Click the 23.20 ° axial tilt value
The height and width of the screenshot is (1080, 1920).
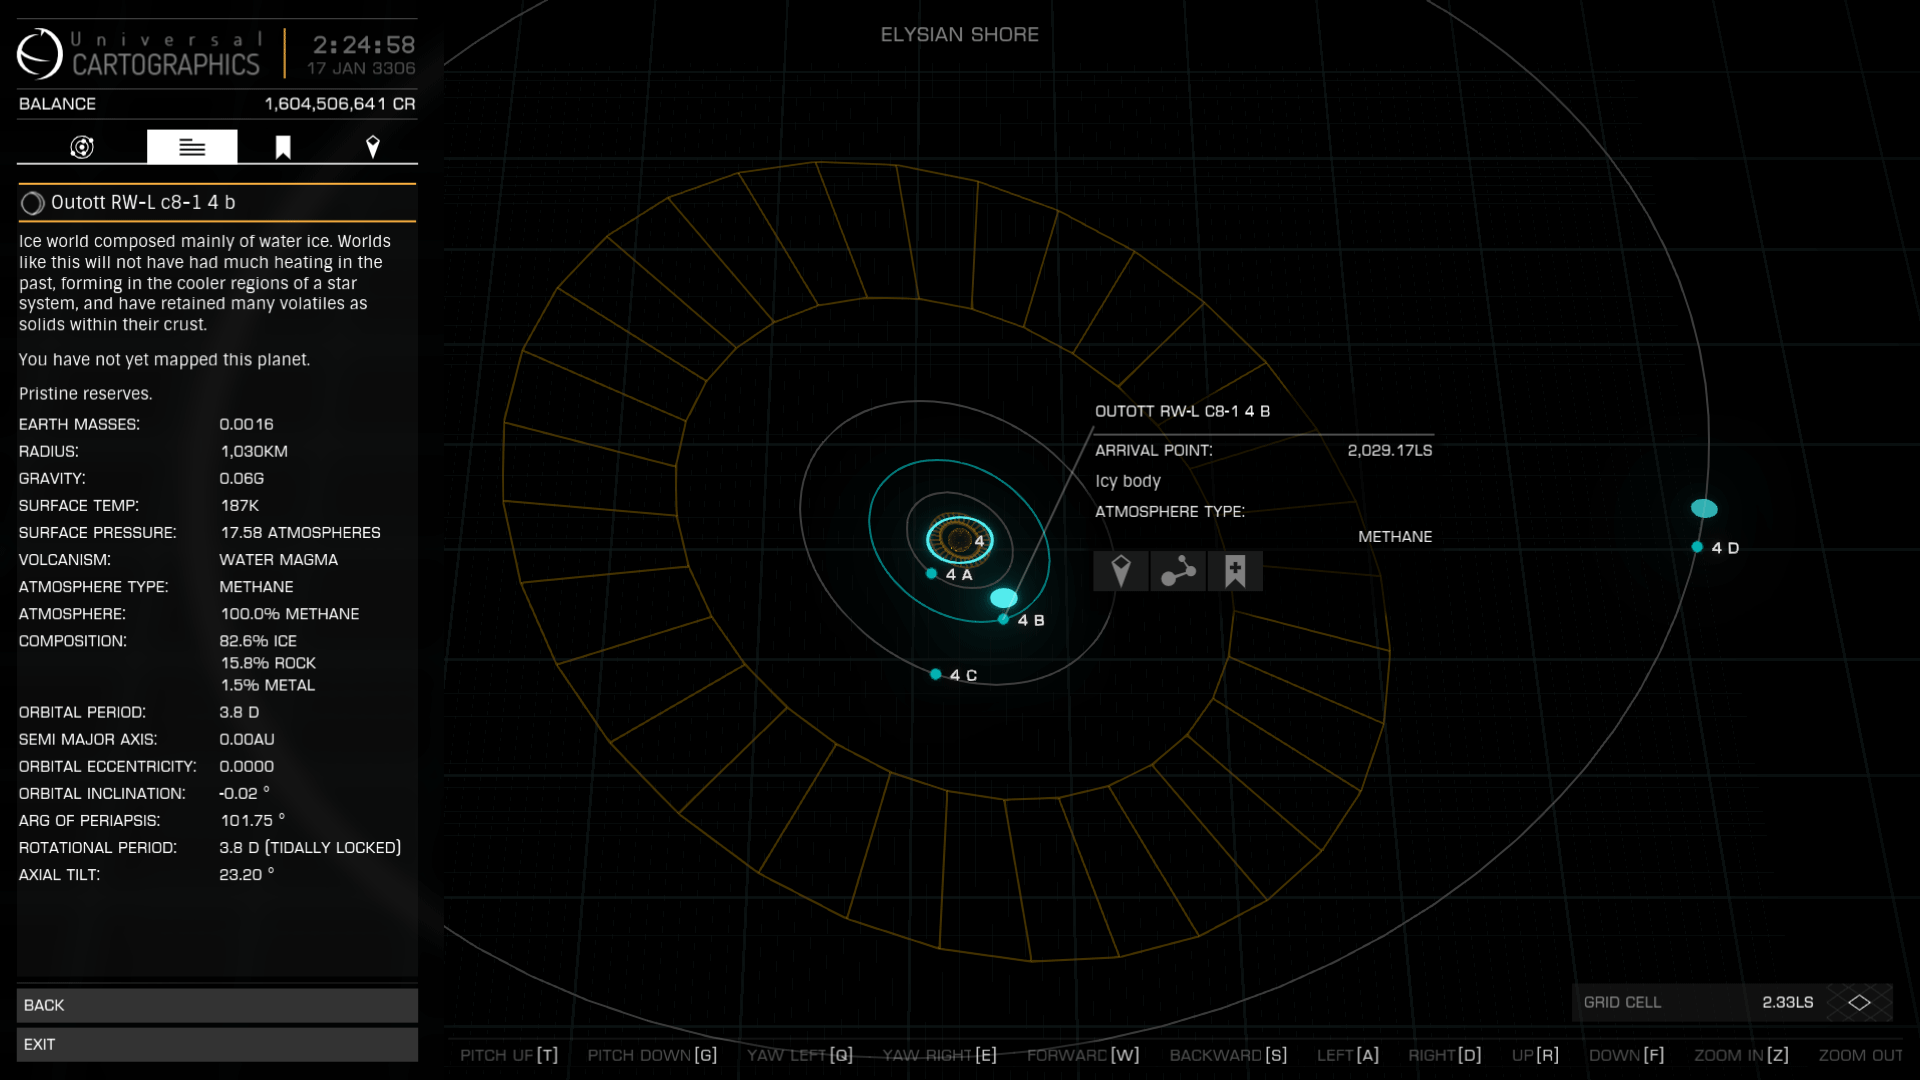point(247,875)
